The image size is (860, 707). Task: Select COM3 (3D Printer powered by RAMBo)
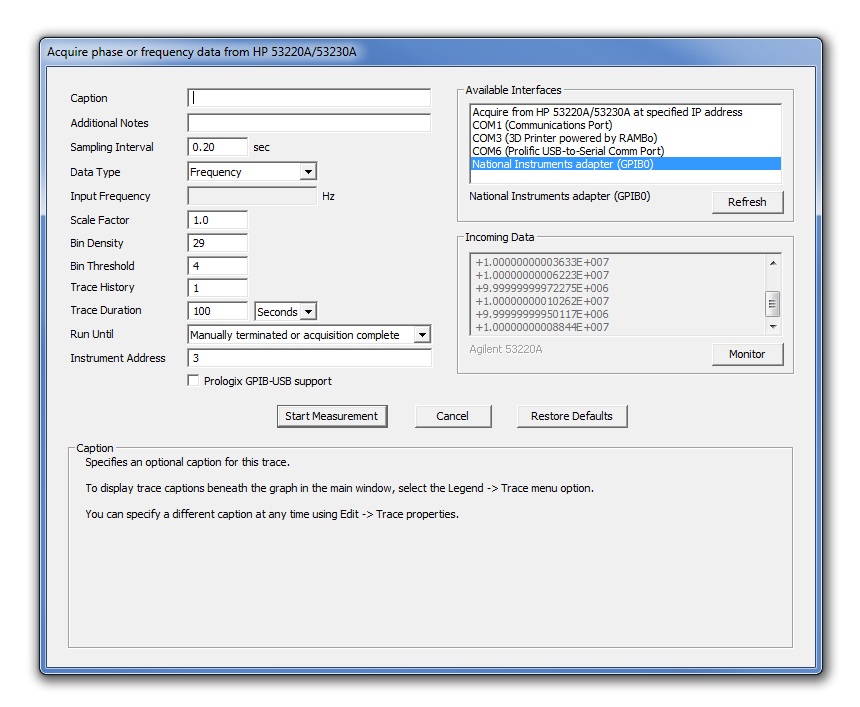pos(625,138)
